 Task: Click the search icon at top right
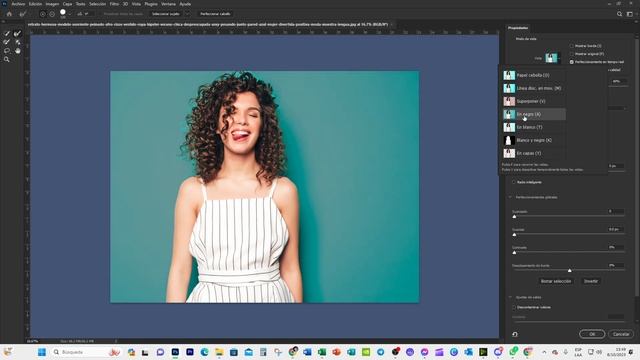619,14
